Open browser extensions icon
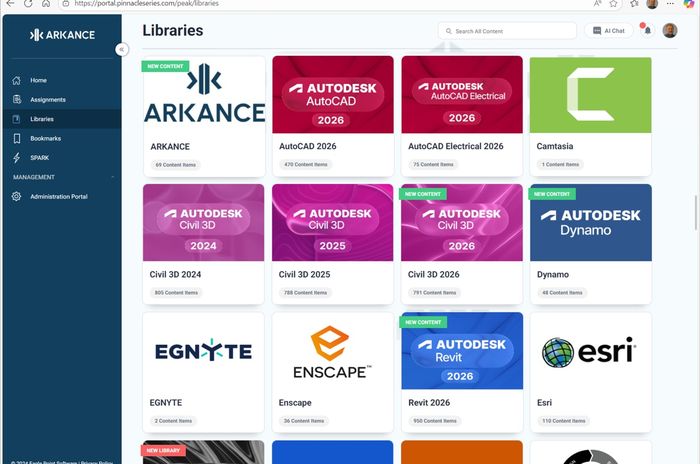This screenshot has width=700, height=464. click(634, 4)
